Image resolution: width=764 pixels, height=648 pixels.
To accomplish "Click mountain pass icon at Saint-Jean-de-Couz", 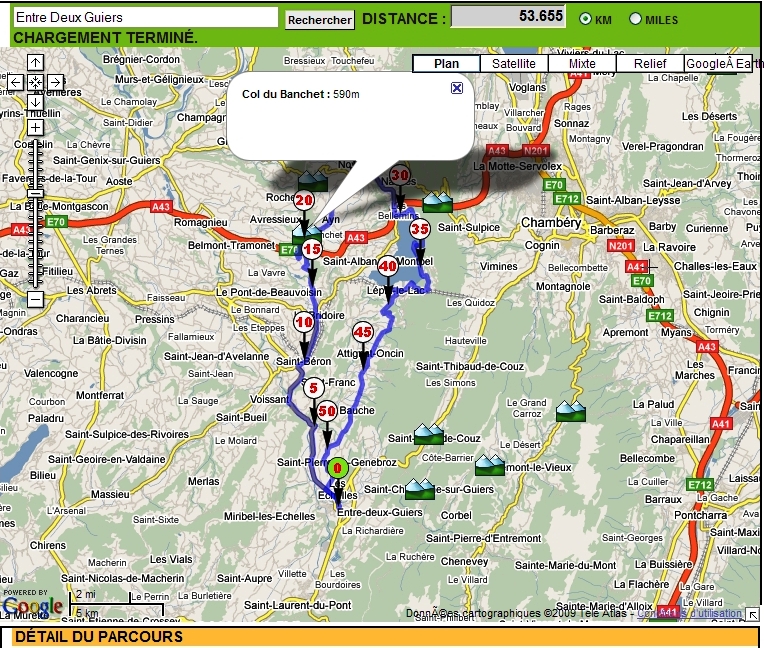I will (x=428, y=434).
